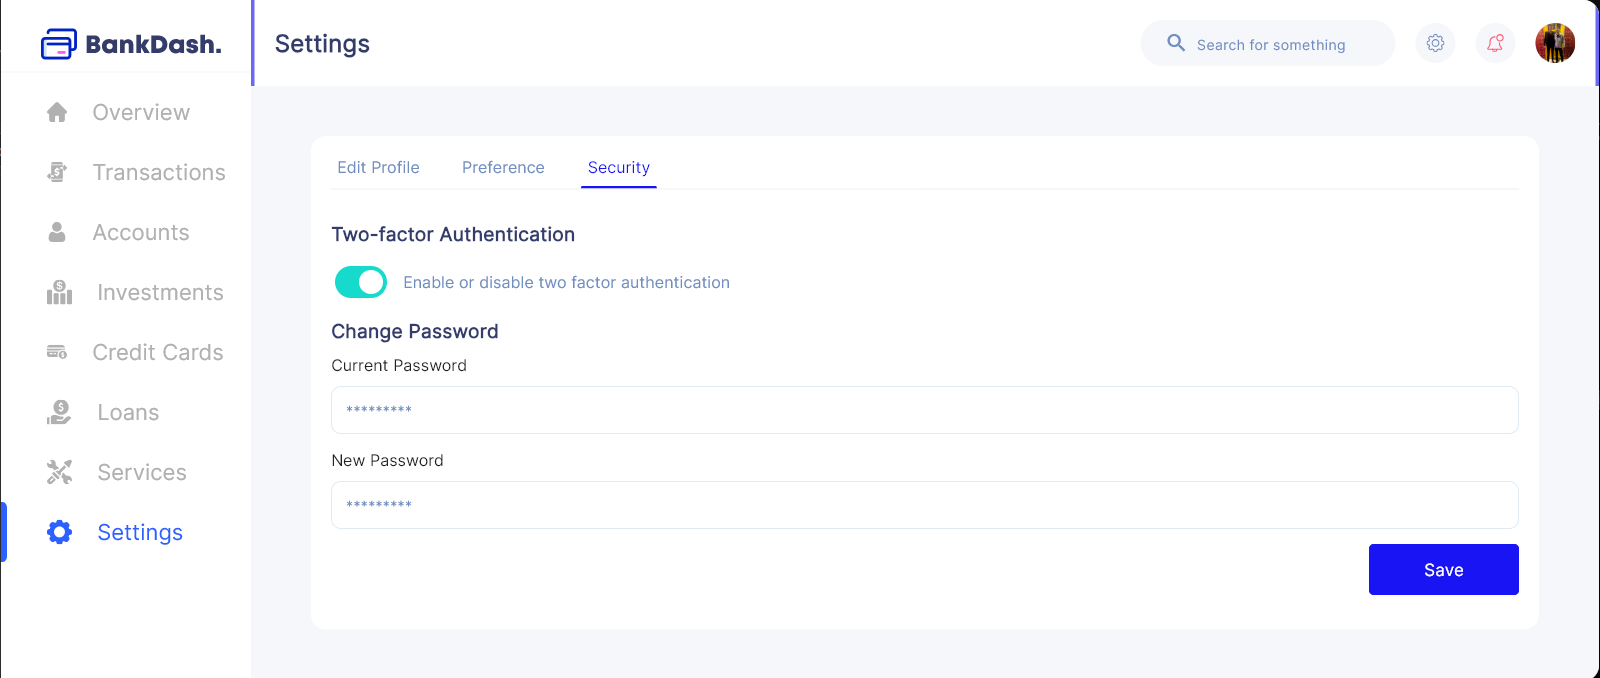This screenshot has height=678, width=1600.
Task: Open notifications bell icon
Action: click(1495, 43)
